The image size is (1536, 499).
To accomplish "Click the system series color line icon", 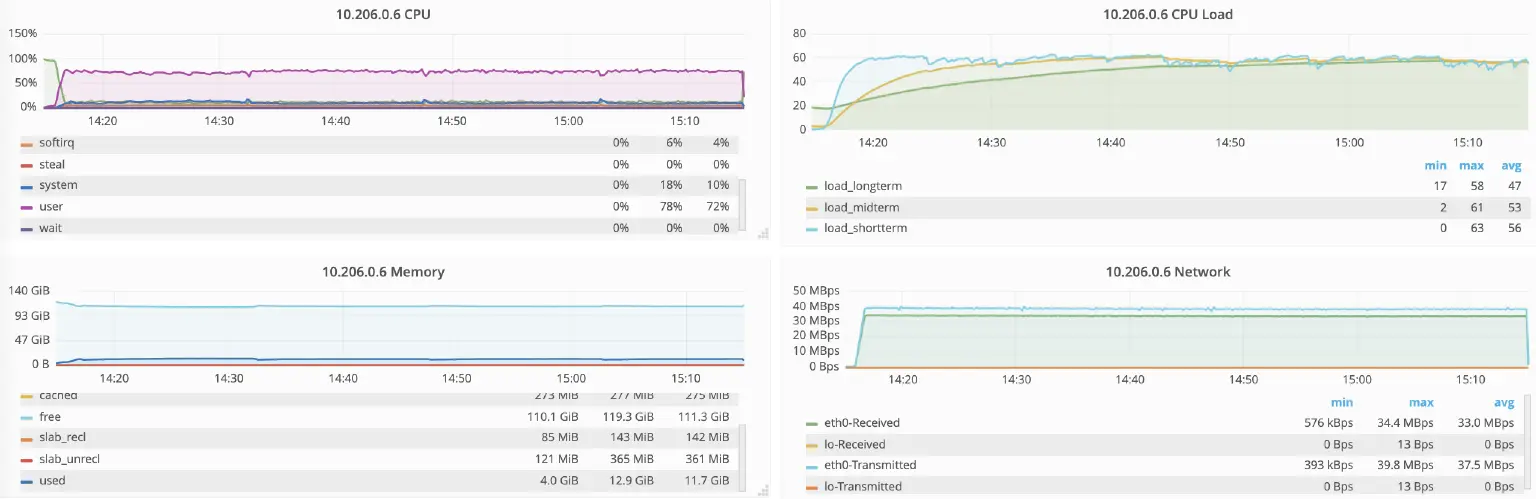I will coord(26,186).
